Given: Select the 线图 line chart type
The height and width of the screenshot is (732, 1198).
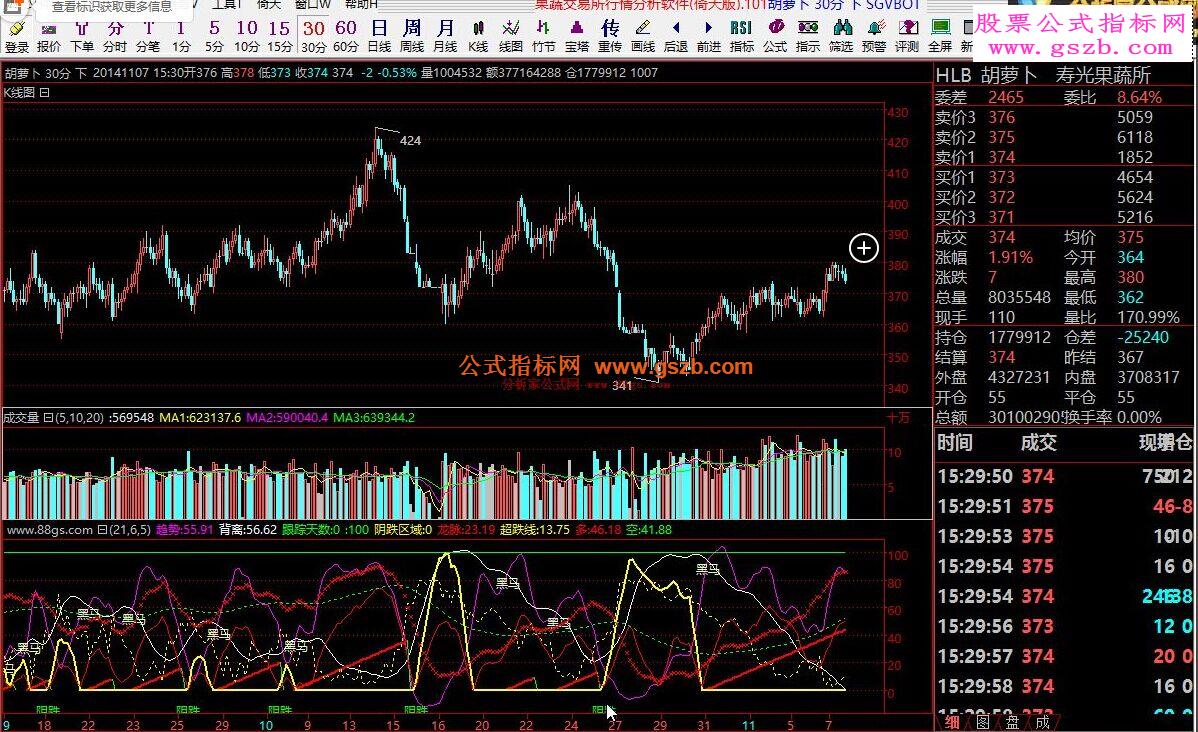Looking at the screenshot, I should coord(510,37).
